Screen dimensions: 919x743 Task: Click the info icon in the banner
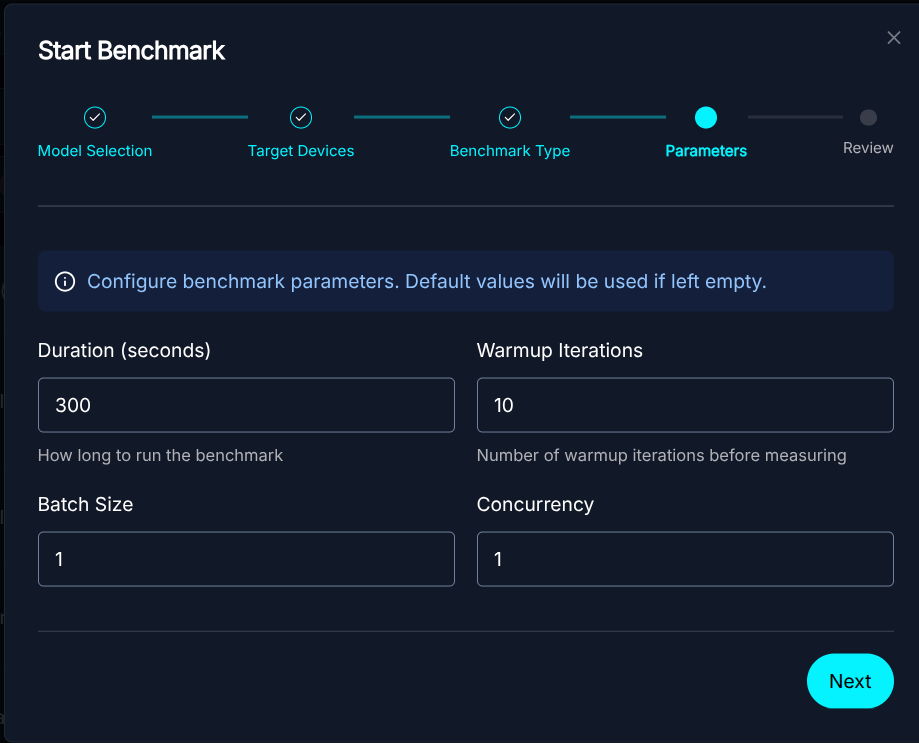pyautogui.click(x=65, y=282)
